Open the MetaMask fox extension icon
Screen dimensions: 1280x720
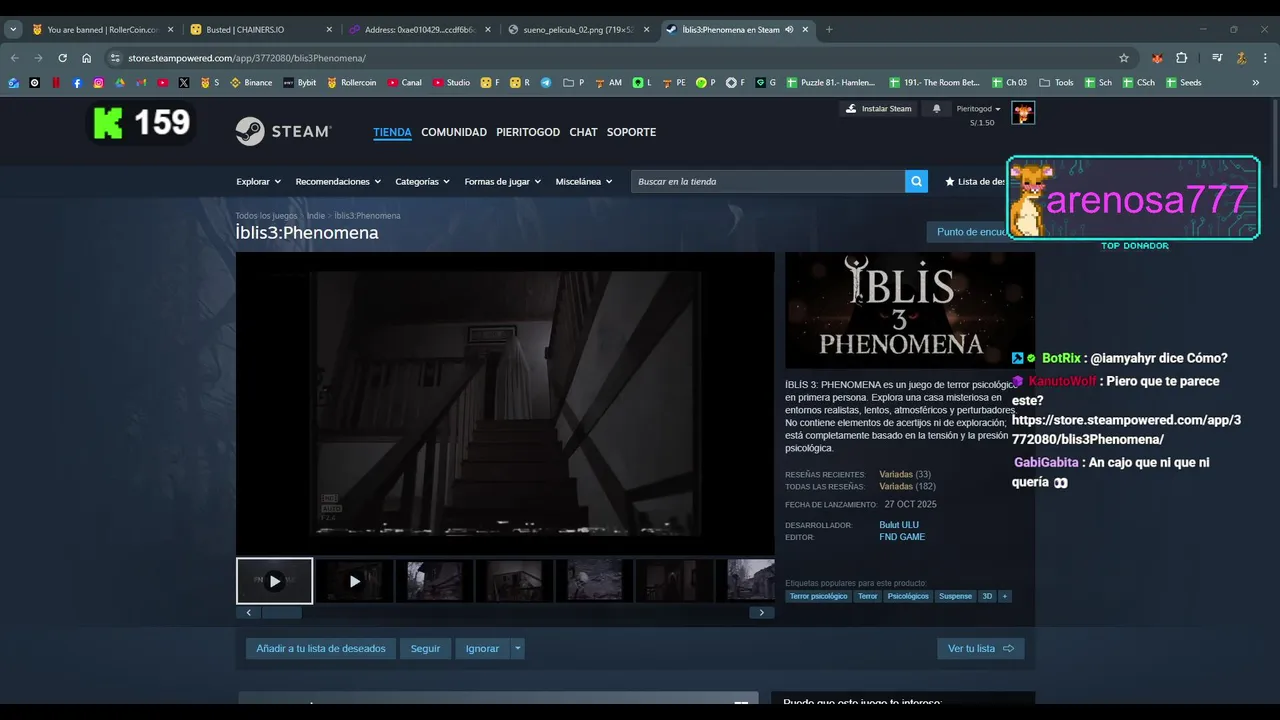1157,58
